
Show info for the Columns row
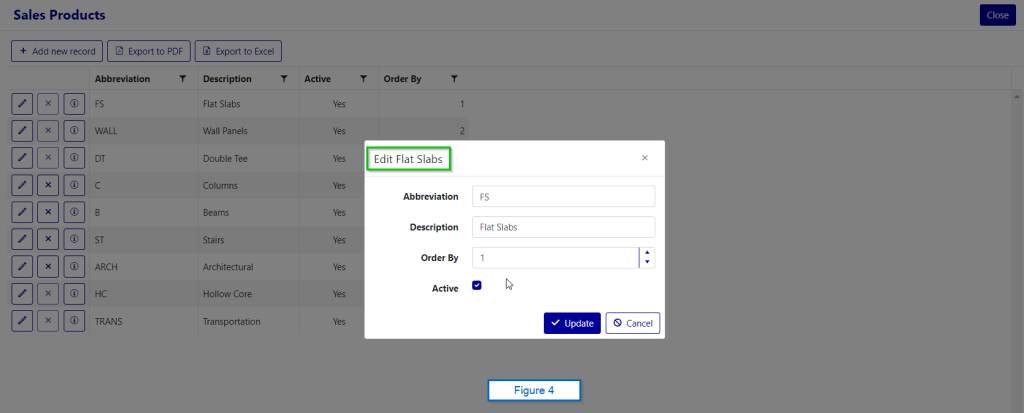74,186
